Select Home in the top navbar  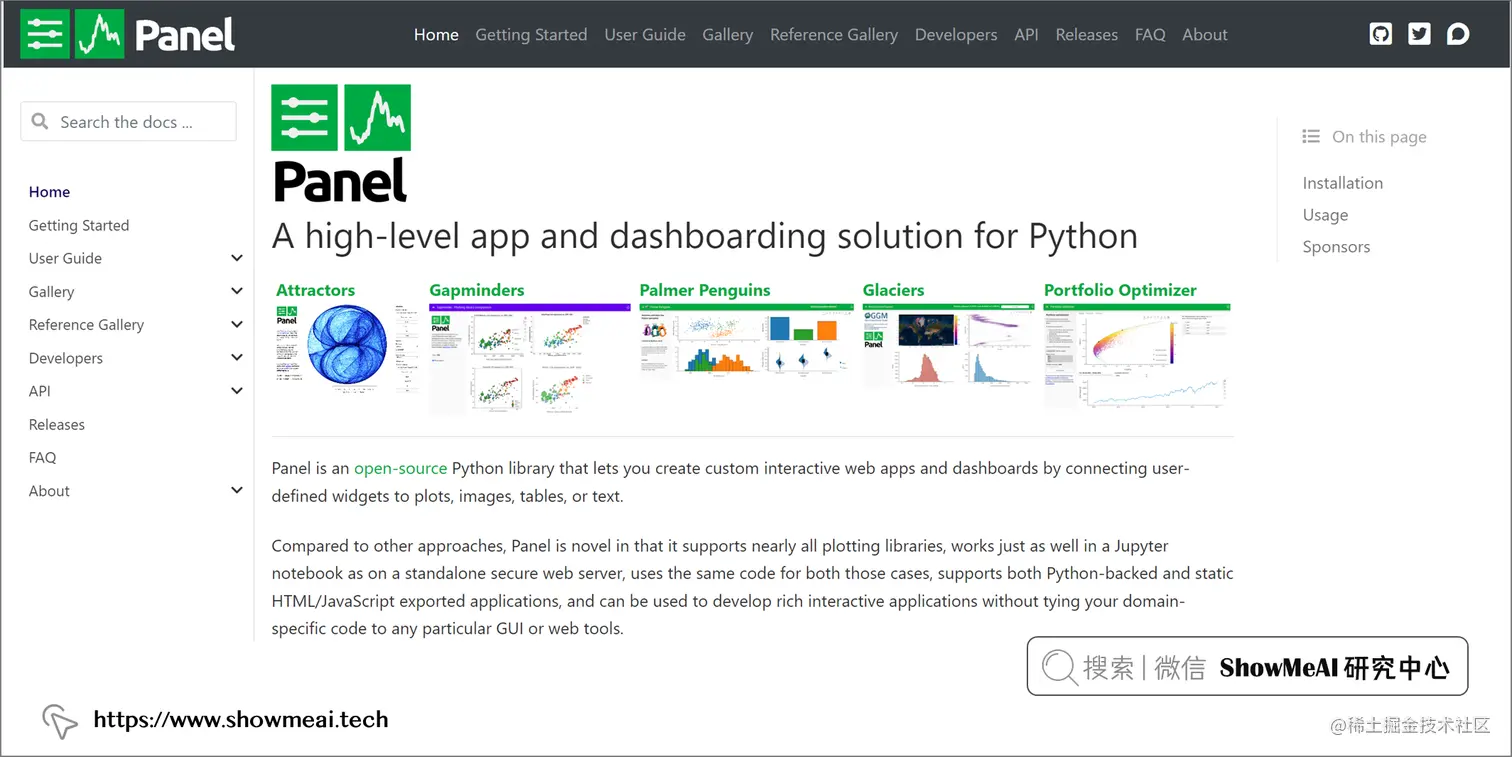point(436,34)
